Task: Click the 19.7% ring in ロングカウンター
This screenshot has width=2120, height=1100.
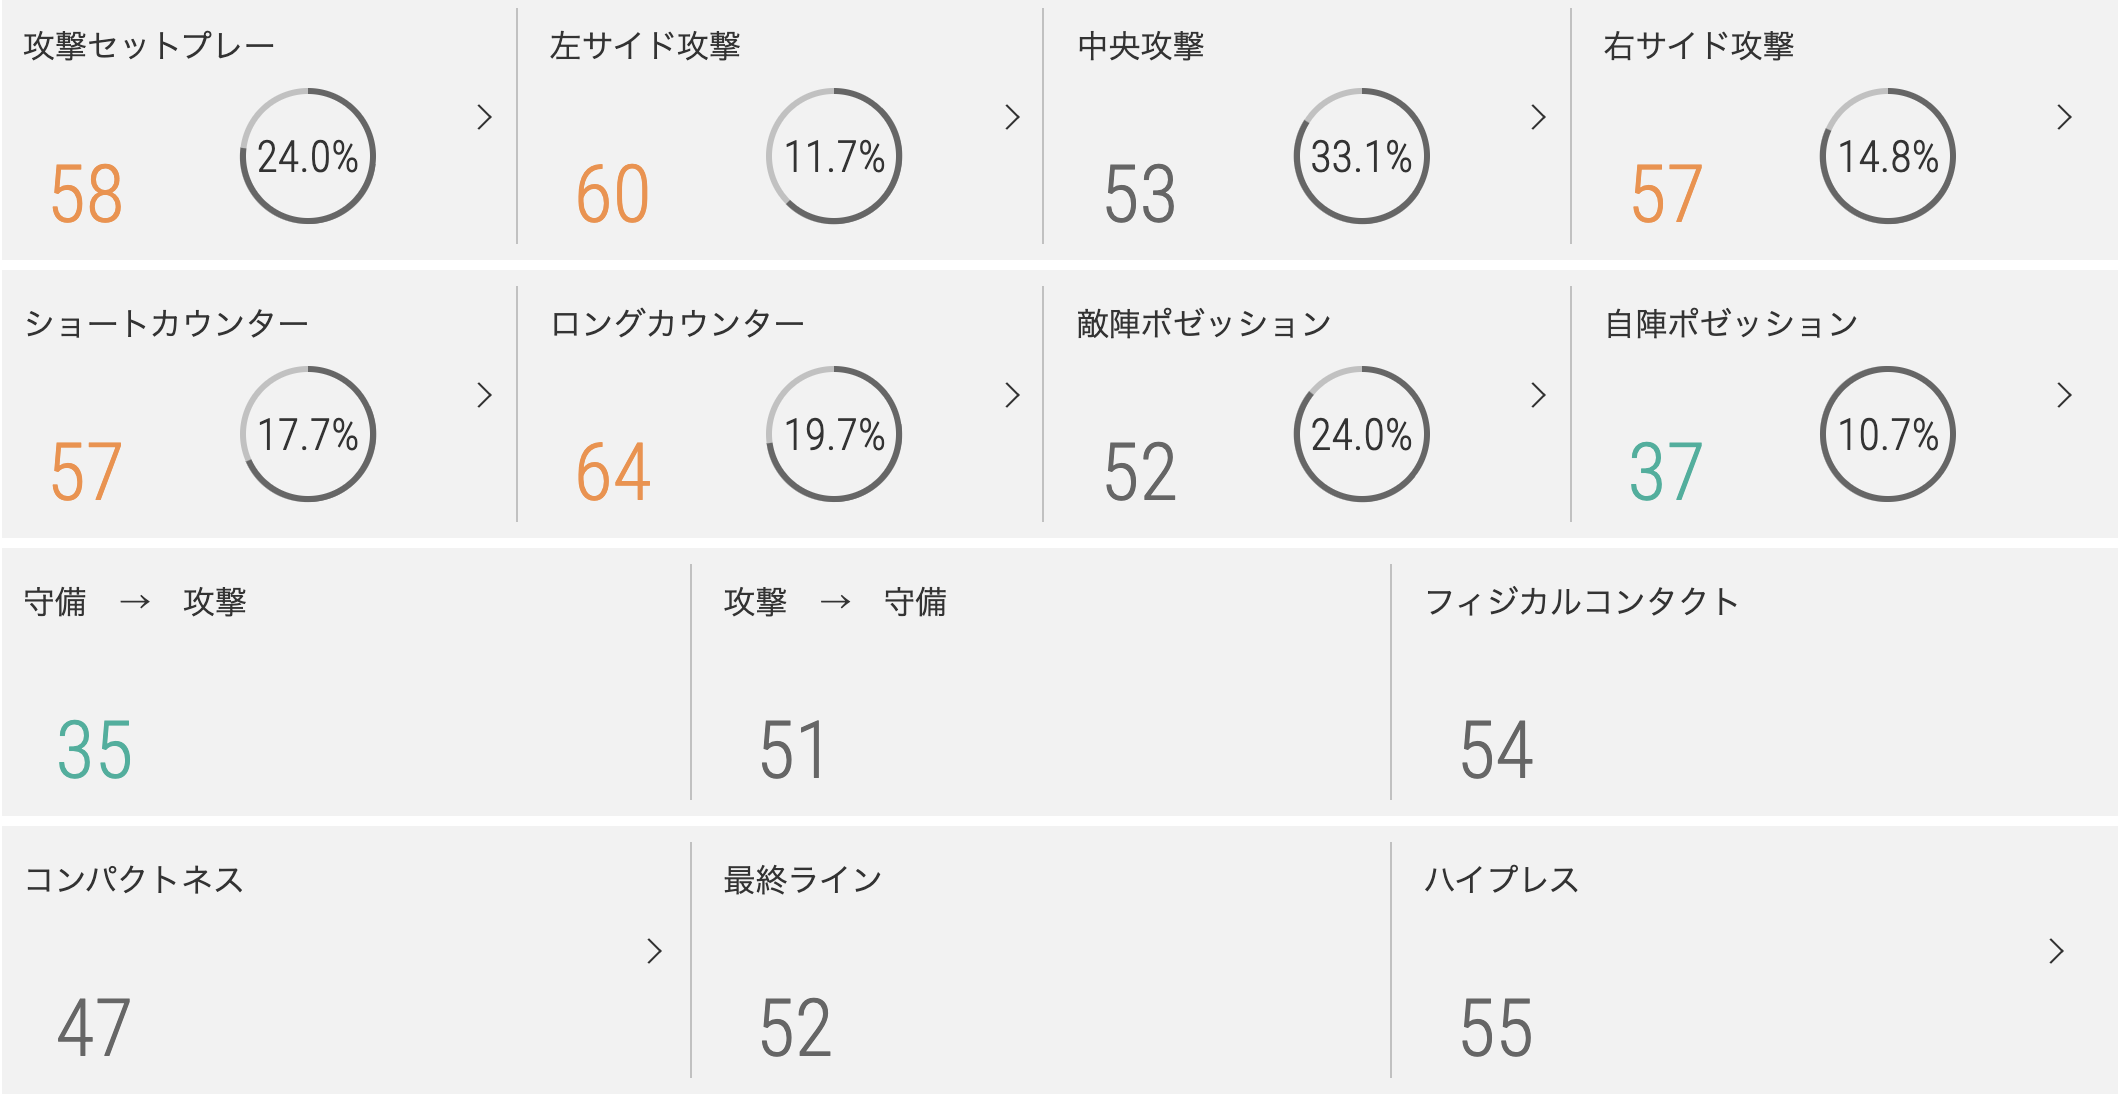Action: pyautogui.click(x=834, y=434)
